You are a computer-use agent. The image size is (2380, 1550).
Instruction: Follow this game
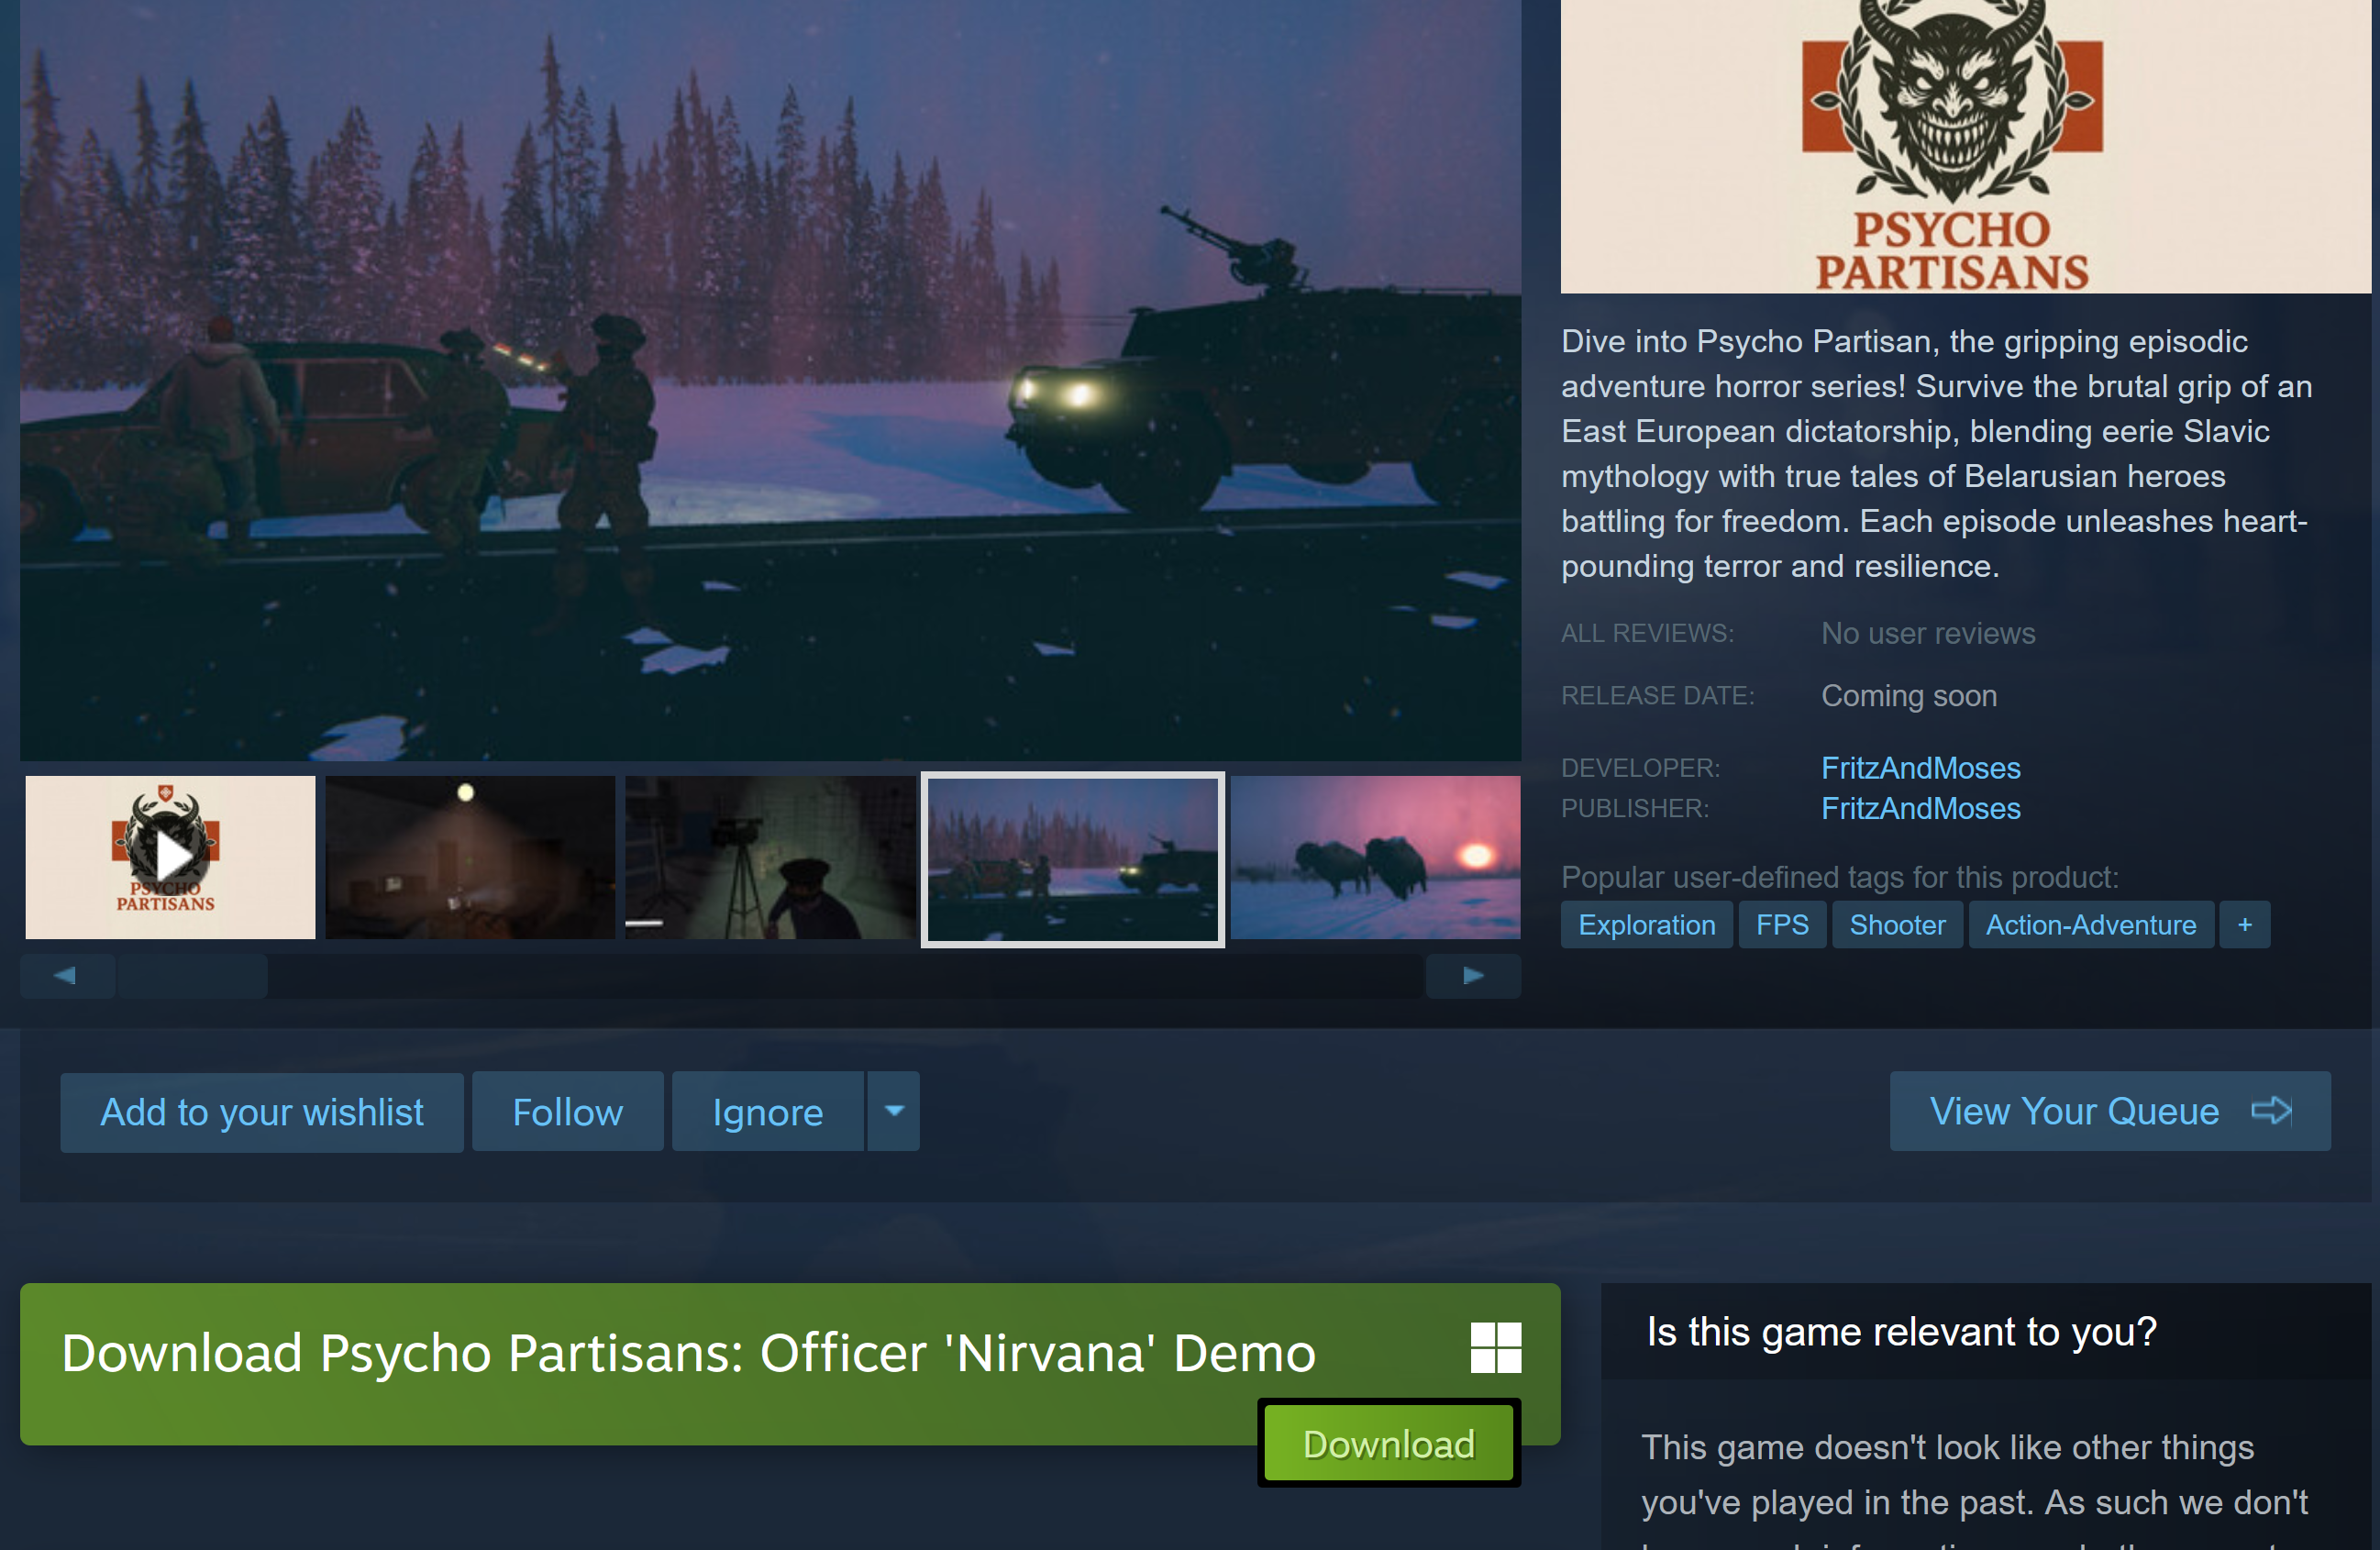(567, 1112)
